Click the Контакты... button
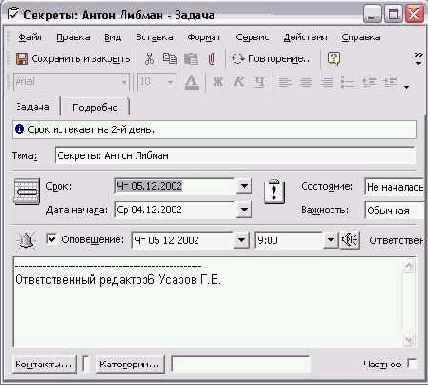Screen dimensions: 428x385 tap(44, 364)
